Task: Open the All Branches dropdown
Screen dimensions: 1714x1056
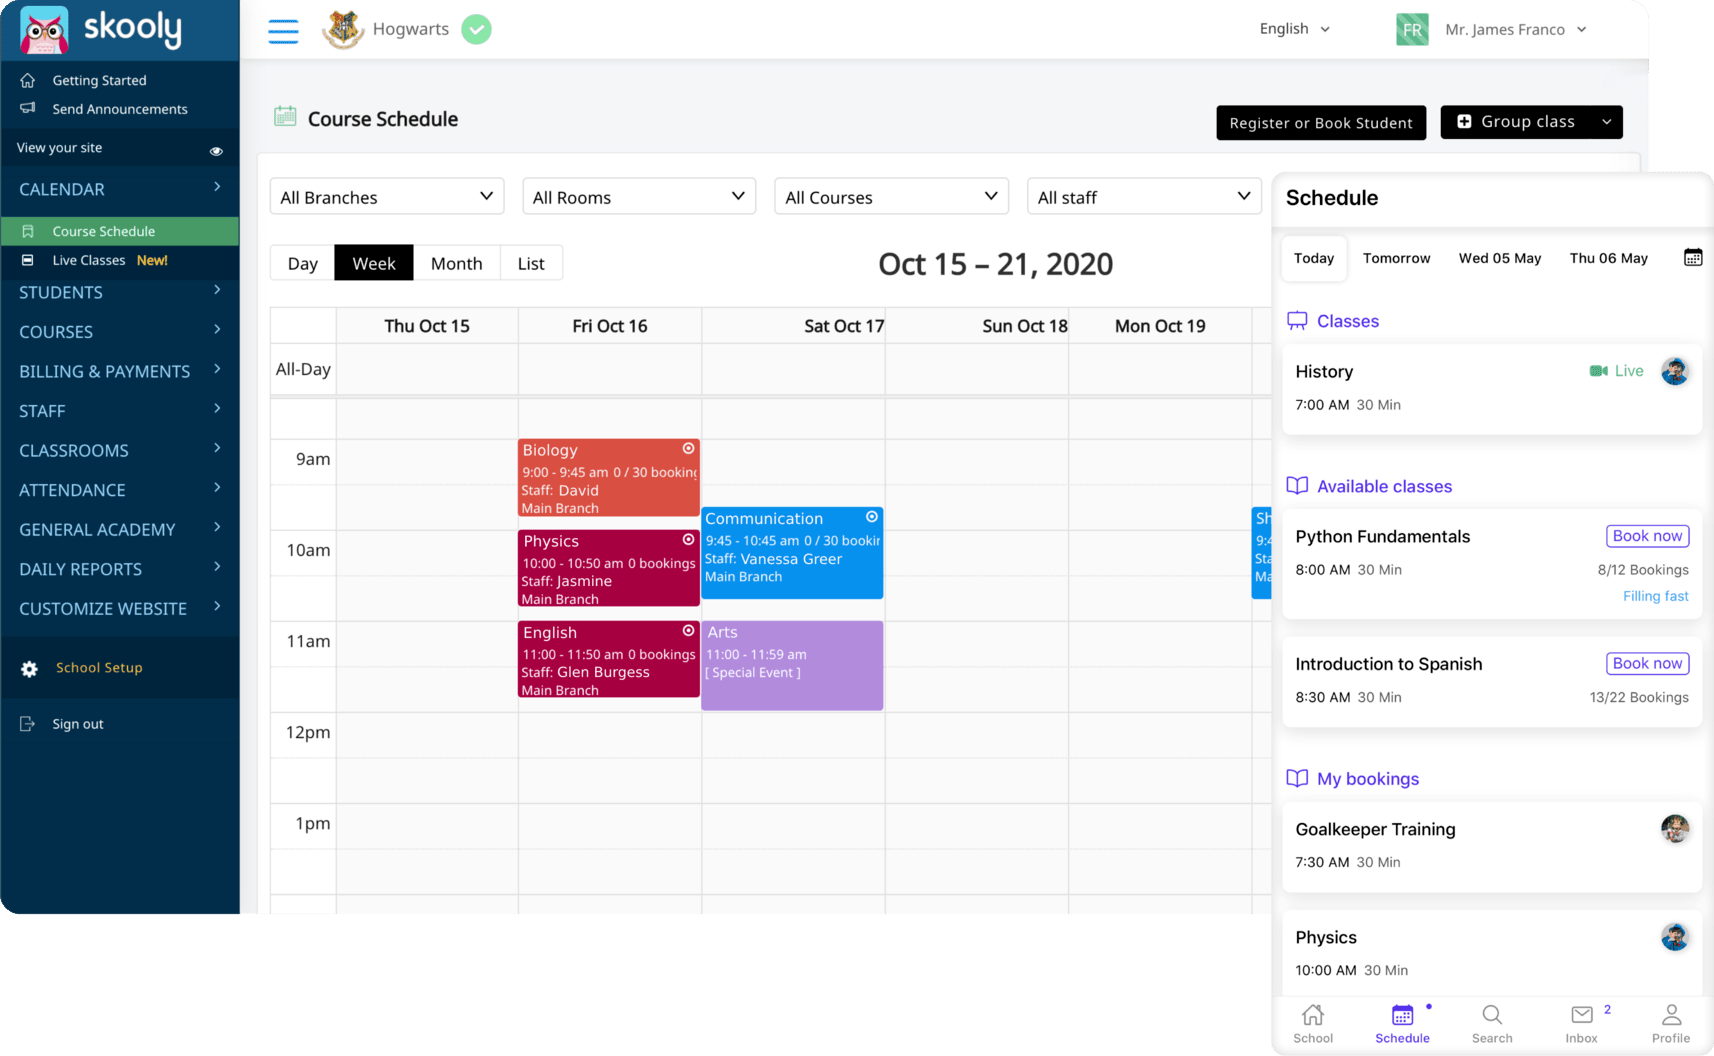Action: pyautogui.click(x=386, y=196)
